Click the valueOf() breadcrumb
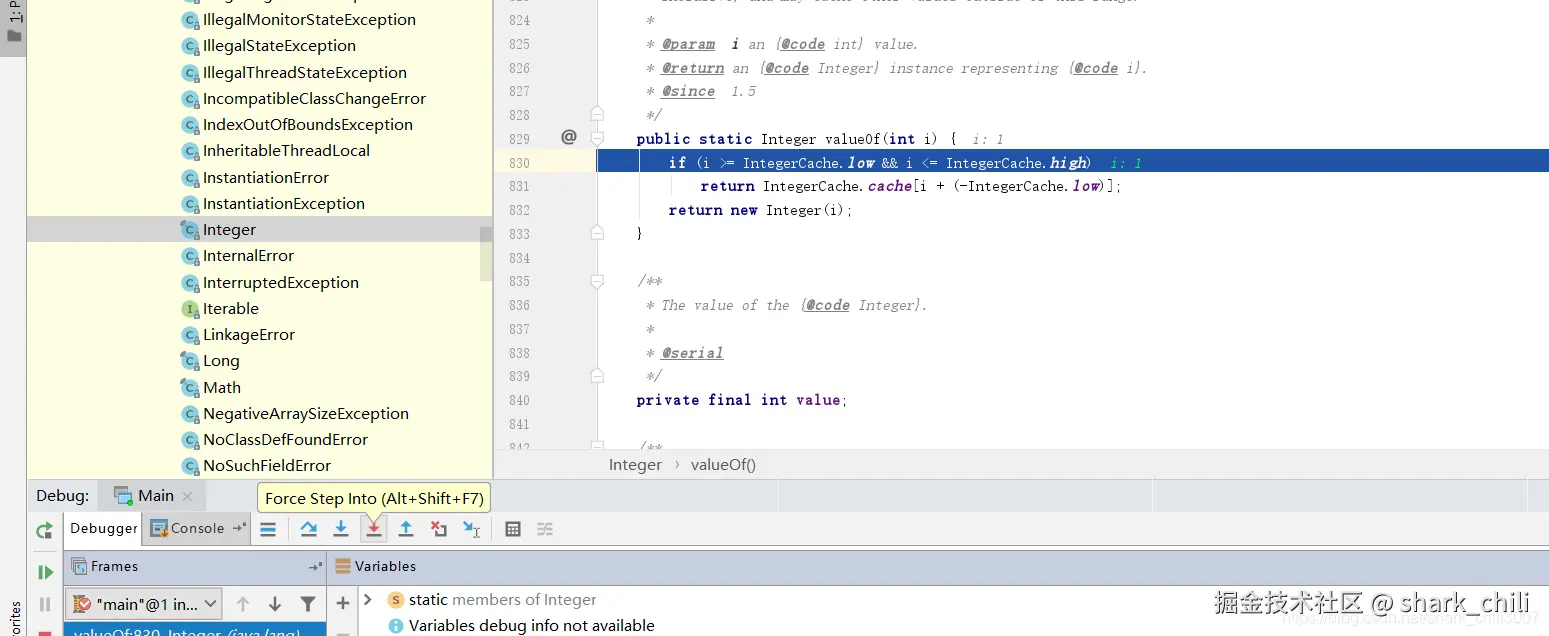Screen dimensions: 1549x636 [723, 464]
